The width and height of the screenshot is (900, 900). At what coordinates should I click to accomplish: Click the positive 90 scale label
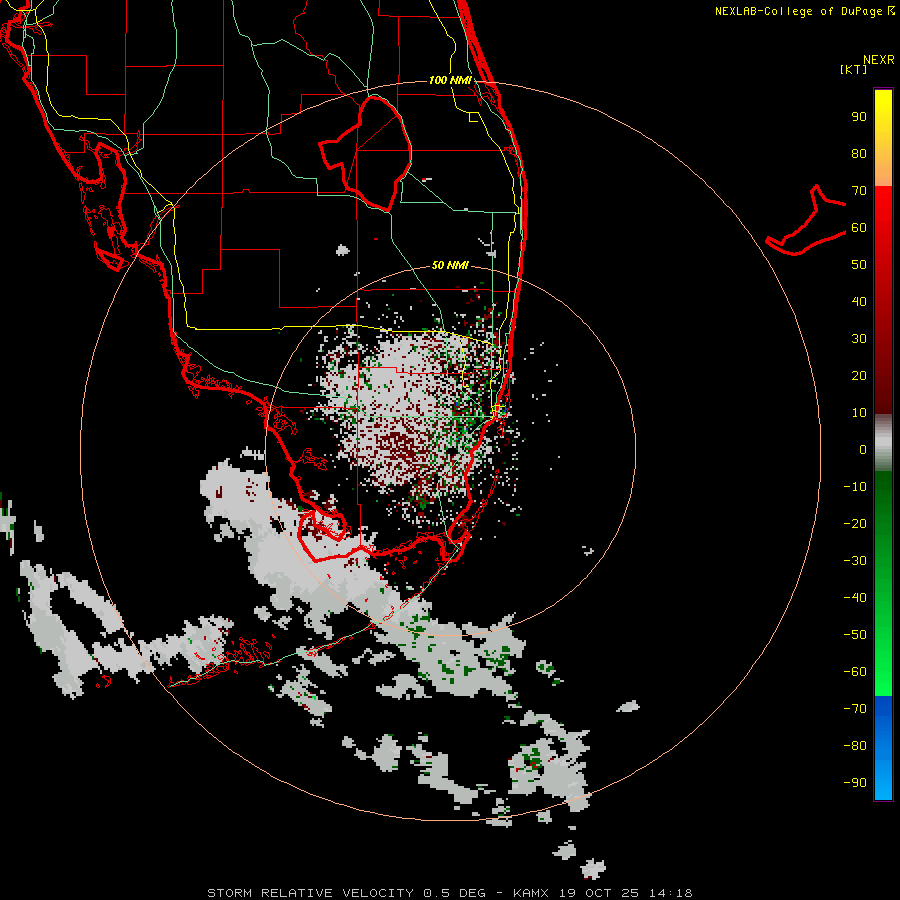[859, 117]
